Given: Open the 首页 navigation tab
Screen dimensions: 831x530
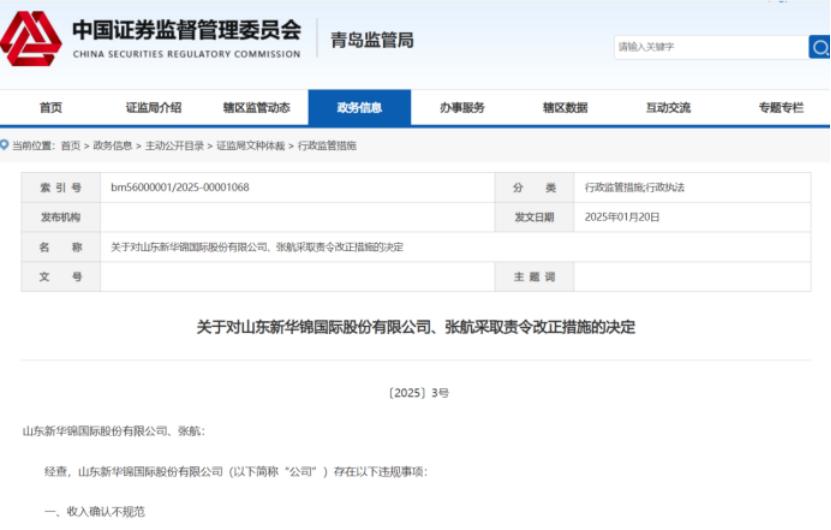Looking at the screenshot, I should tap(50, 108).
